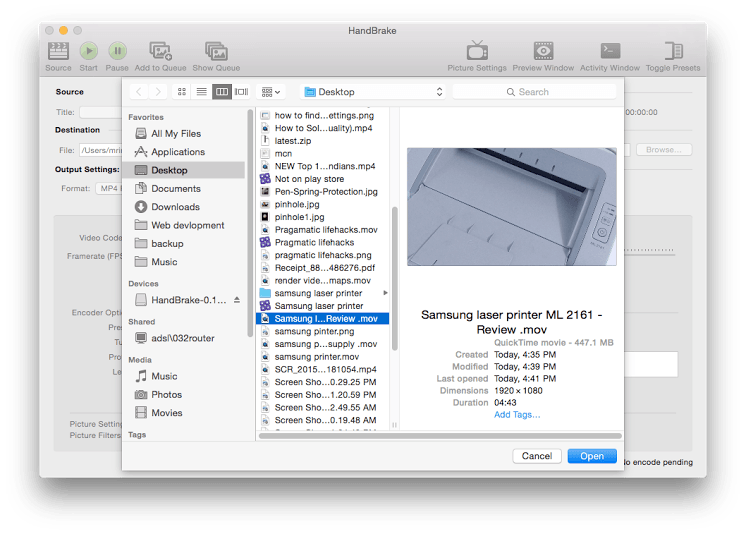
Task: Select file how to find...ettings.png
Action: [323, 115]
